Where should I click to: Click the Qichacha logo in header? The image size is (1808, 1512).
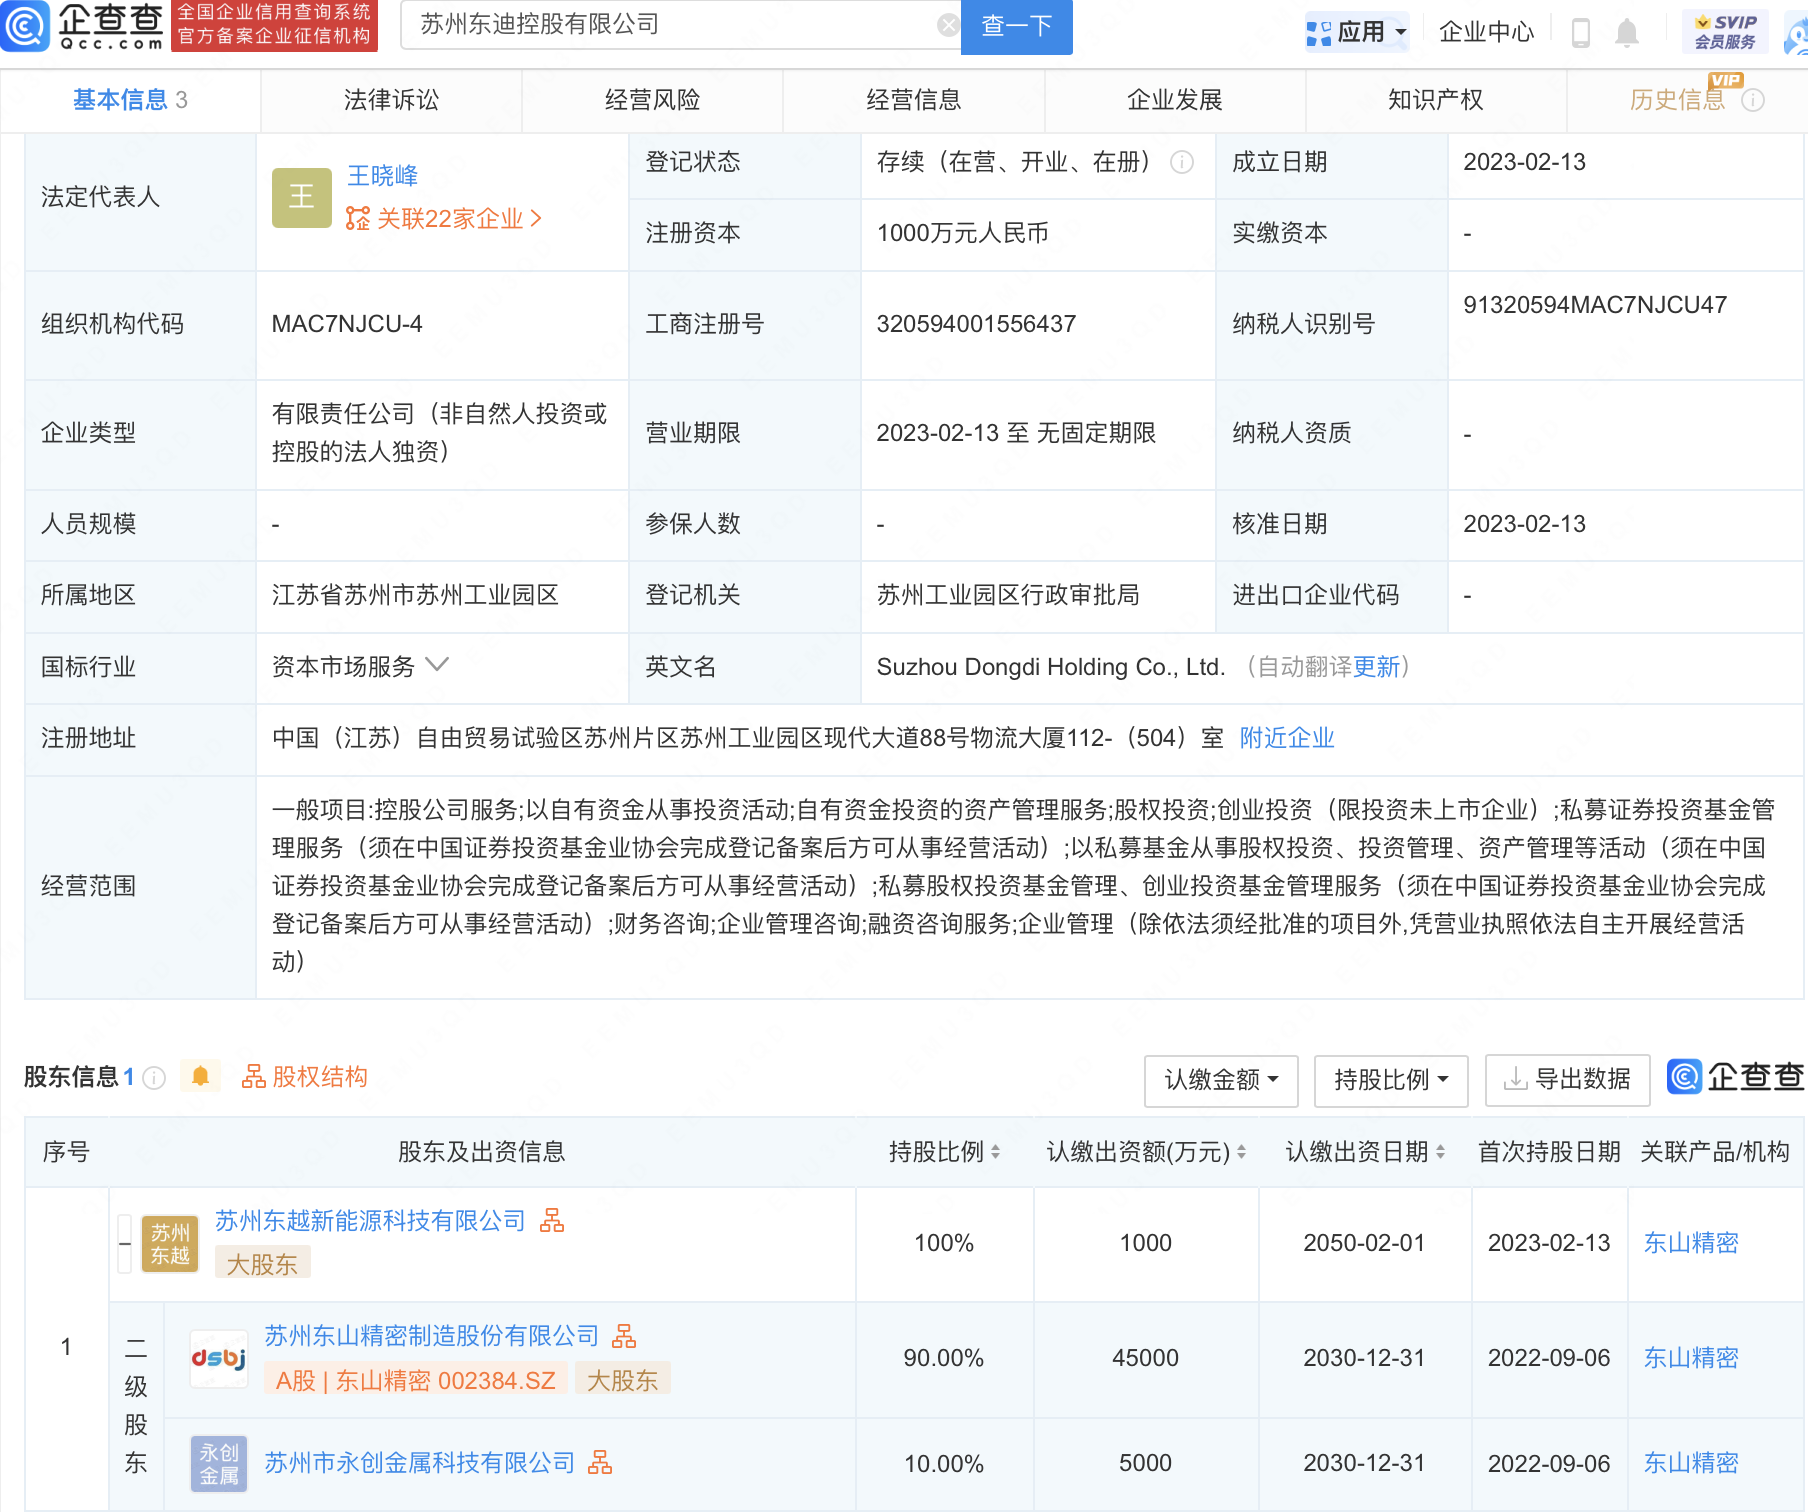click(x=84, y=26)
